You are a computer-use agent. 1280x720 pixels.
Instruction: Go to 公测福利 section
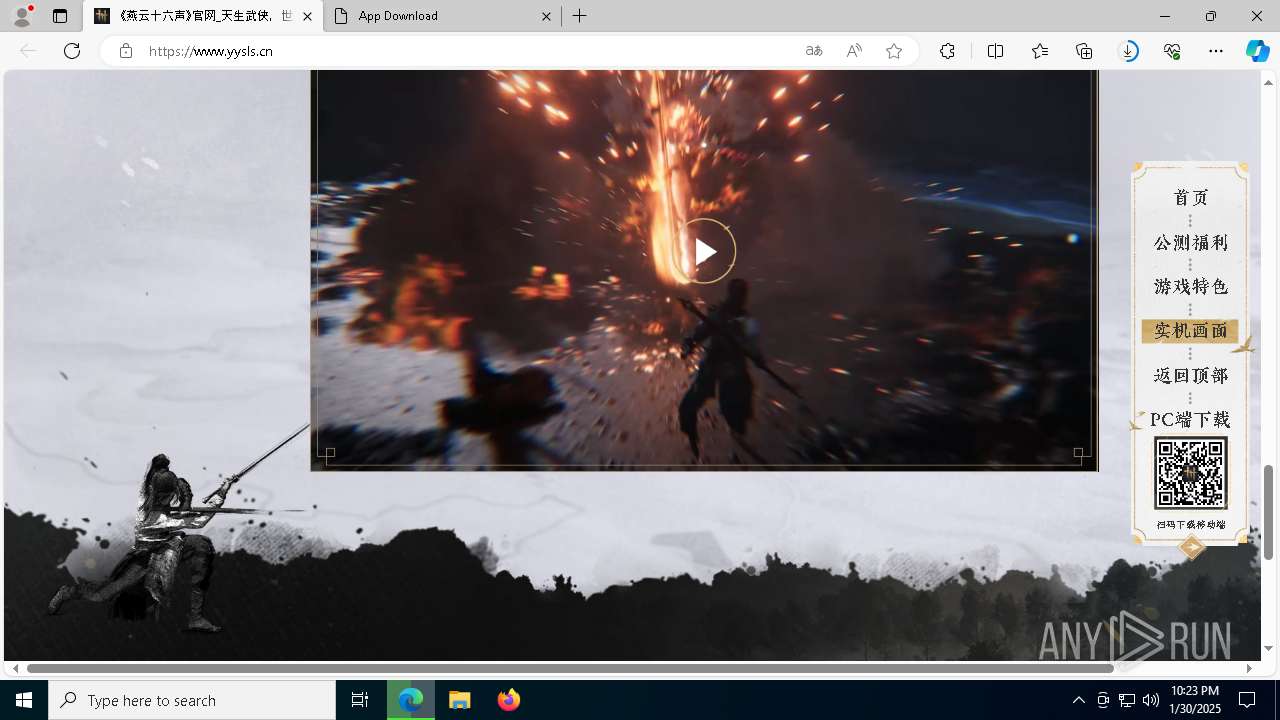1190,243
